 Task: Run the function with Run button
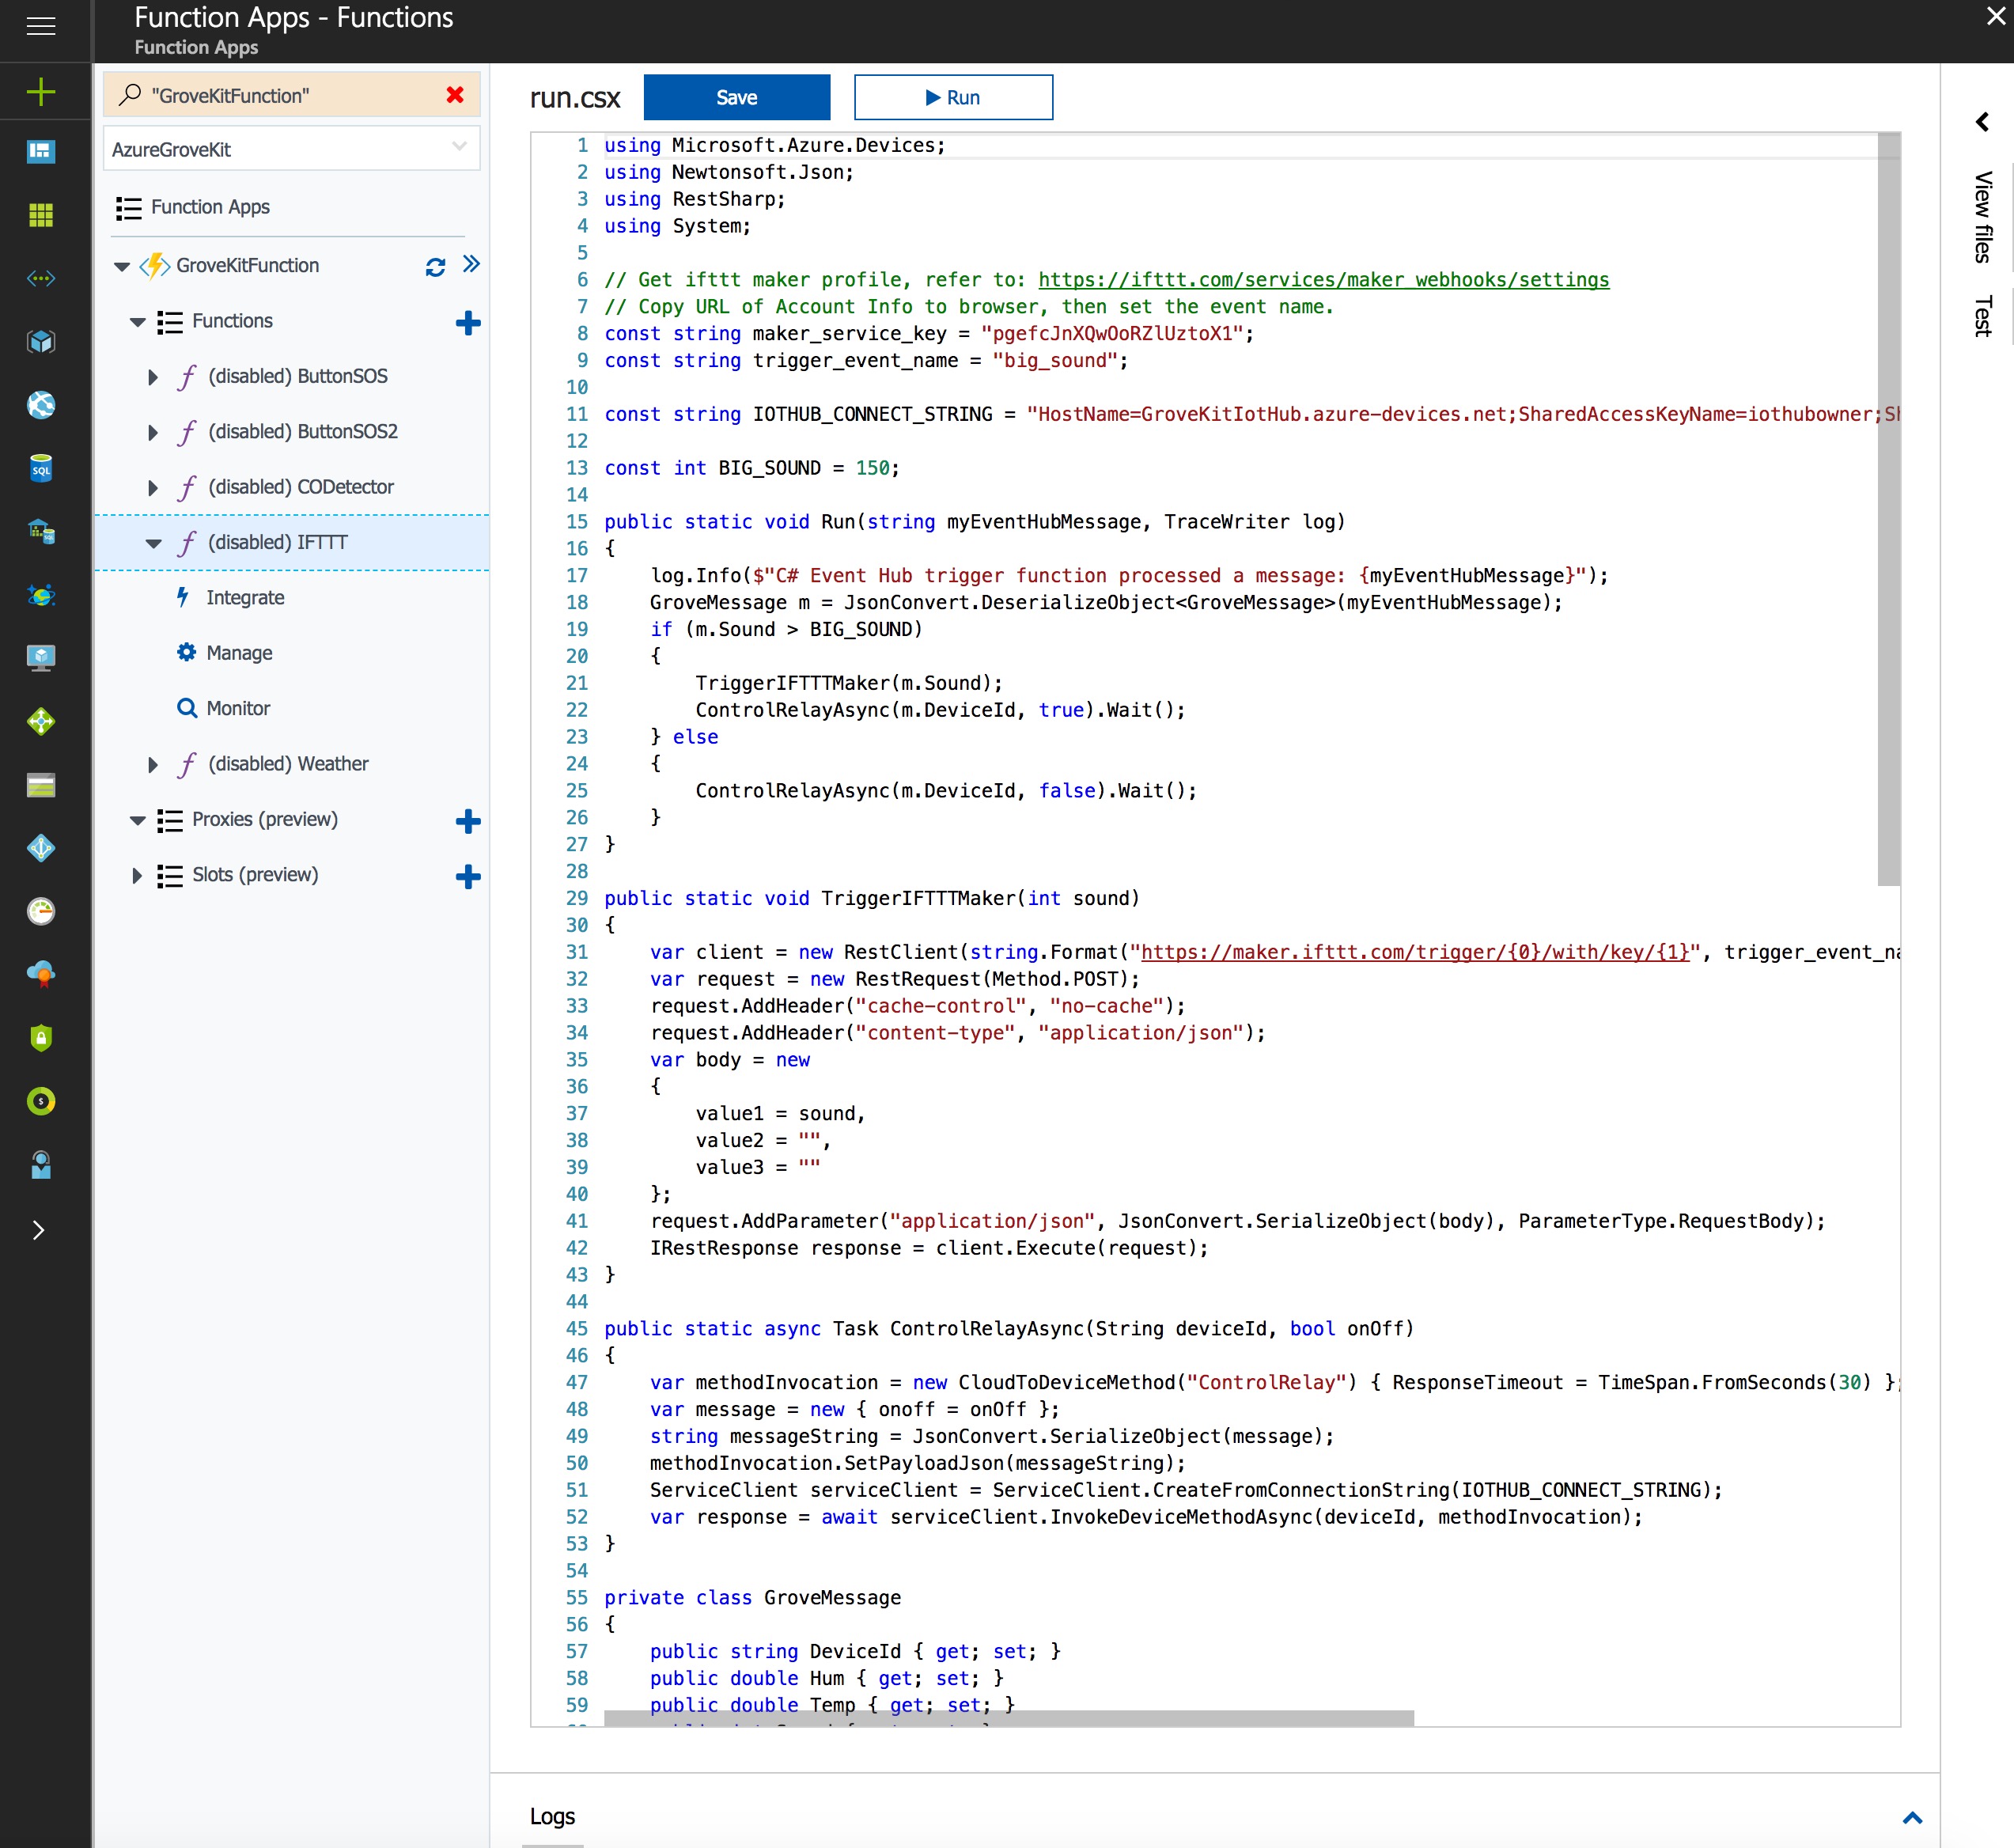(x=952, y=97)
